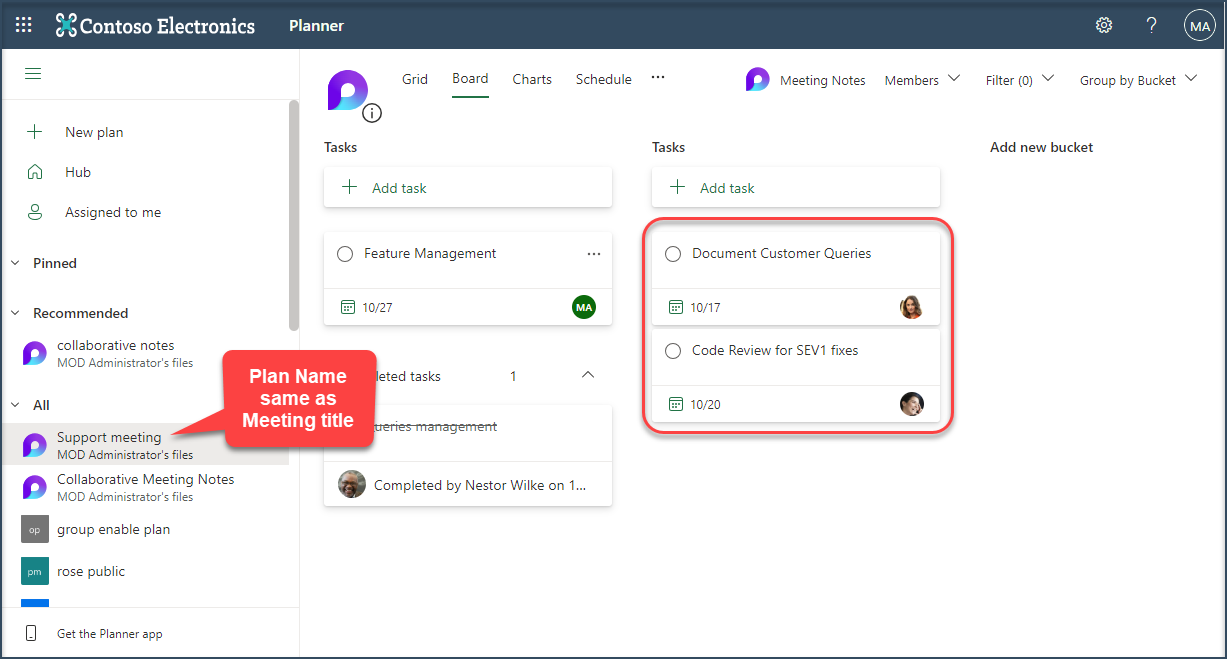Screen dimensions: 1227x659
Task: Switch to the Charts tab
Action: coord(532,79)
